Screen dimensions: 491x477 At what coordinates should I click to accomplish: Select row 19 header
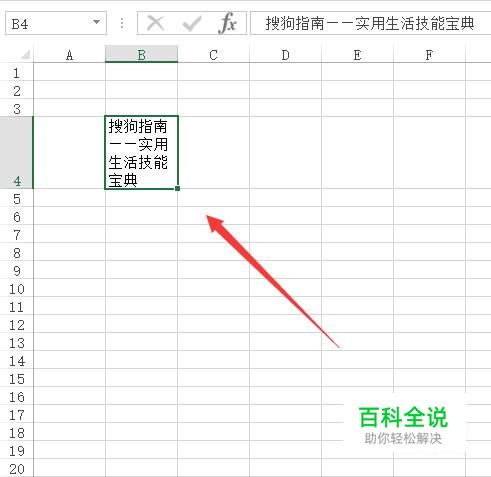[x=17, y=450]
